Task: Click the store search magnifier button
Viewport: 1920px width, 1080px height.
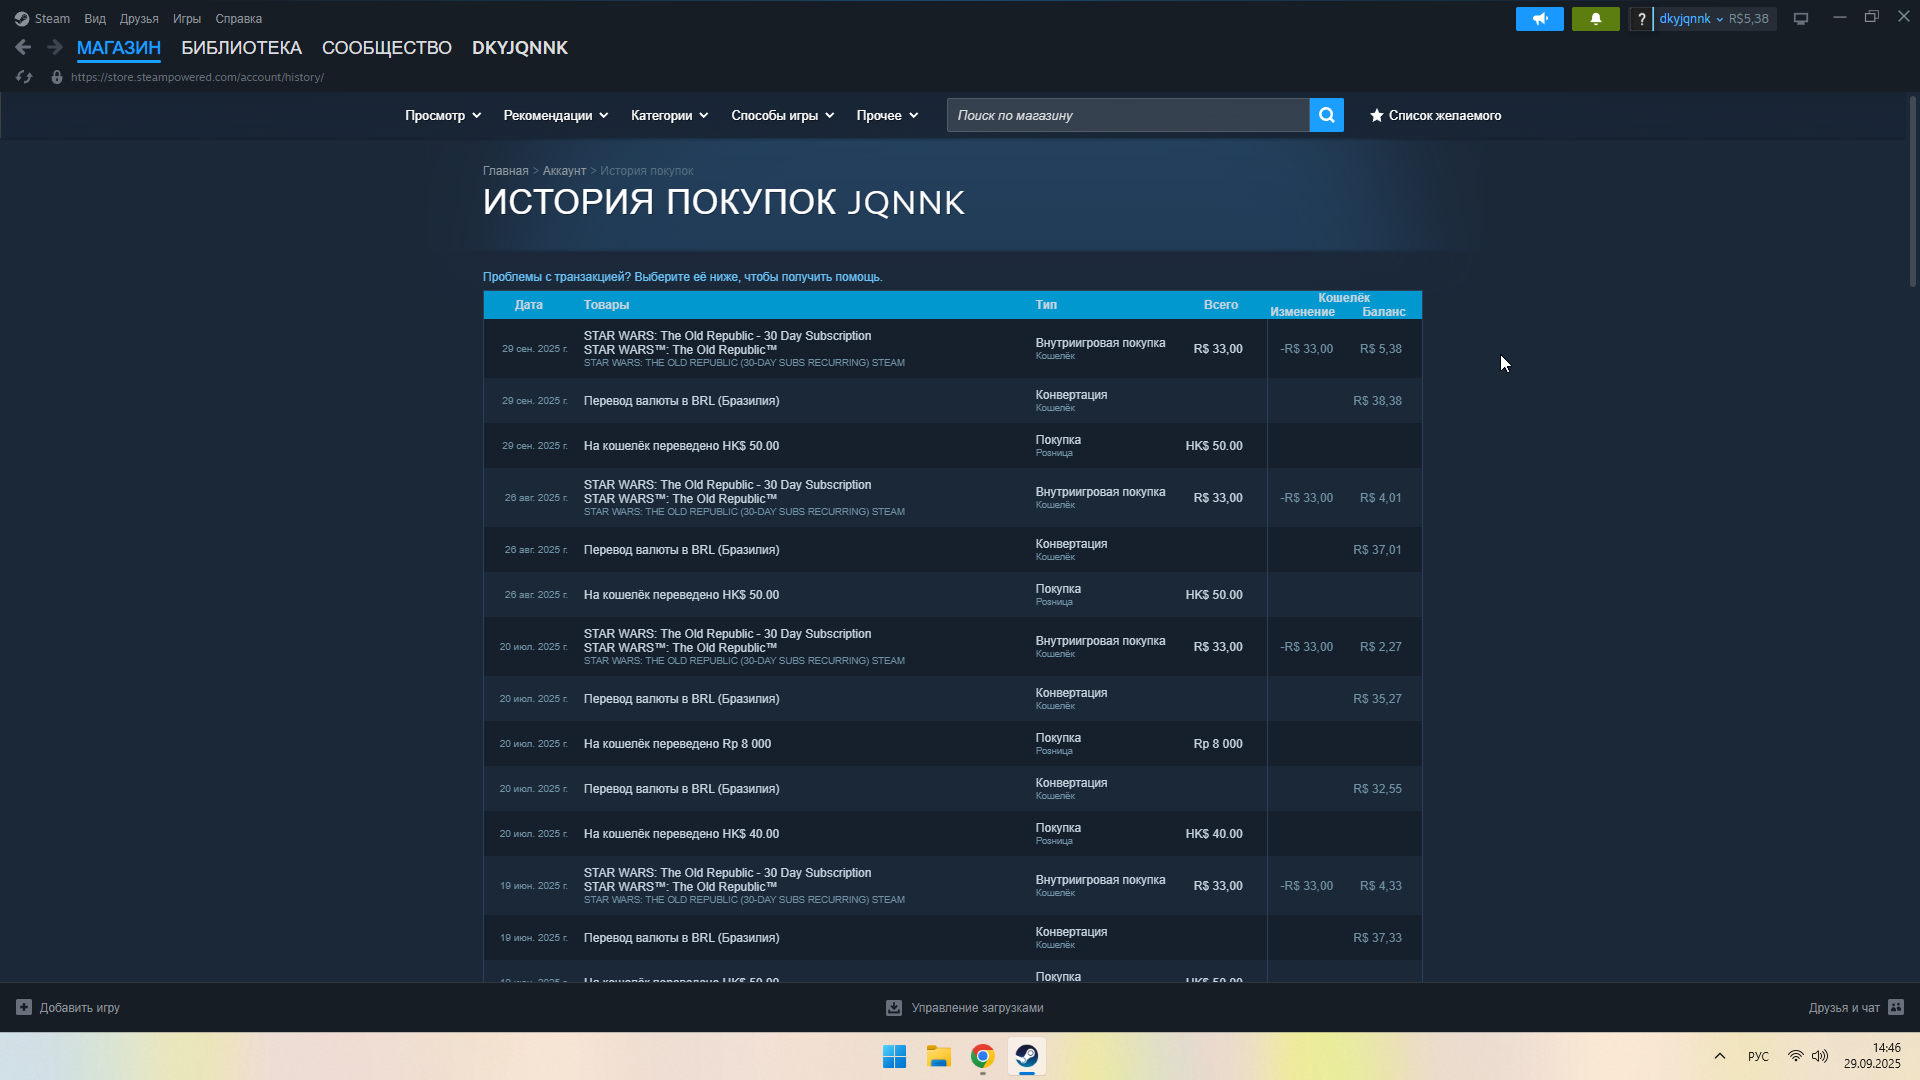Action: pyautogui.click(x=1326, y=115)
